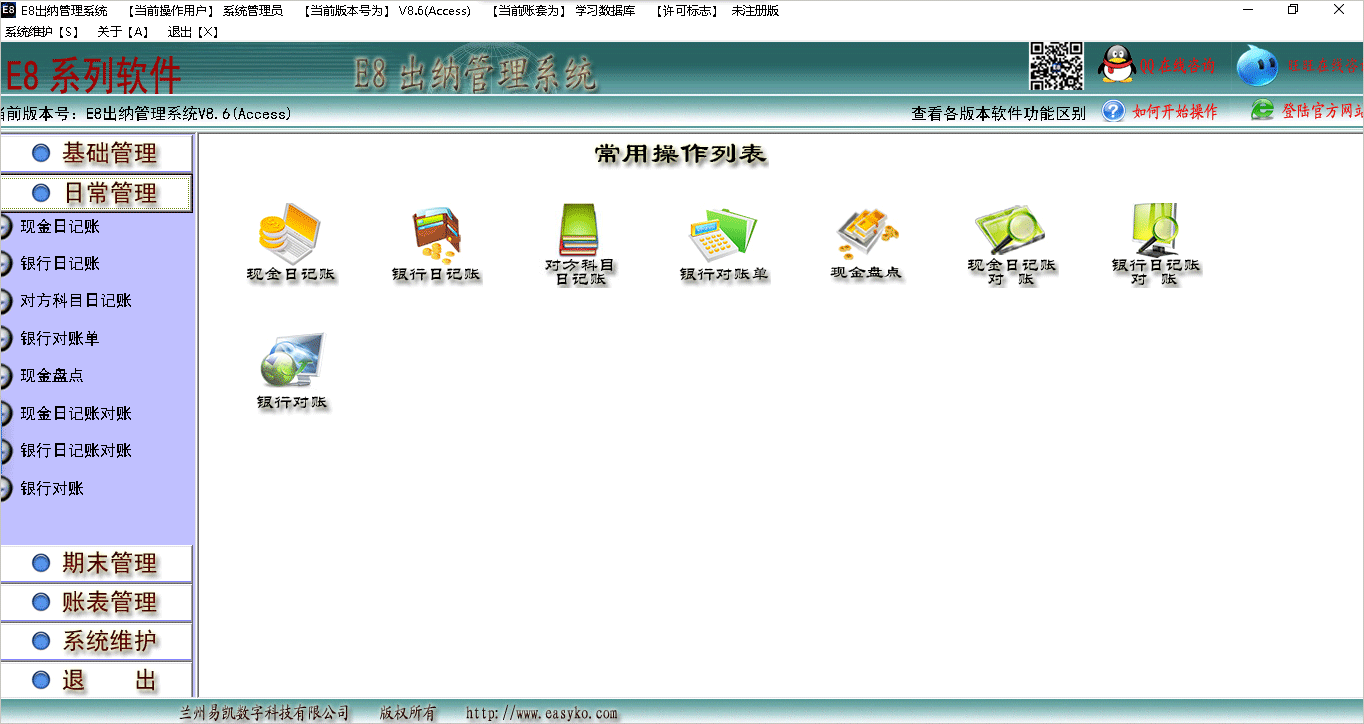
Task: Launch the 对方科目日记账 books icon
Action: point(580,245)
